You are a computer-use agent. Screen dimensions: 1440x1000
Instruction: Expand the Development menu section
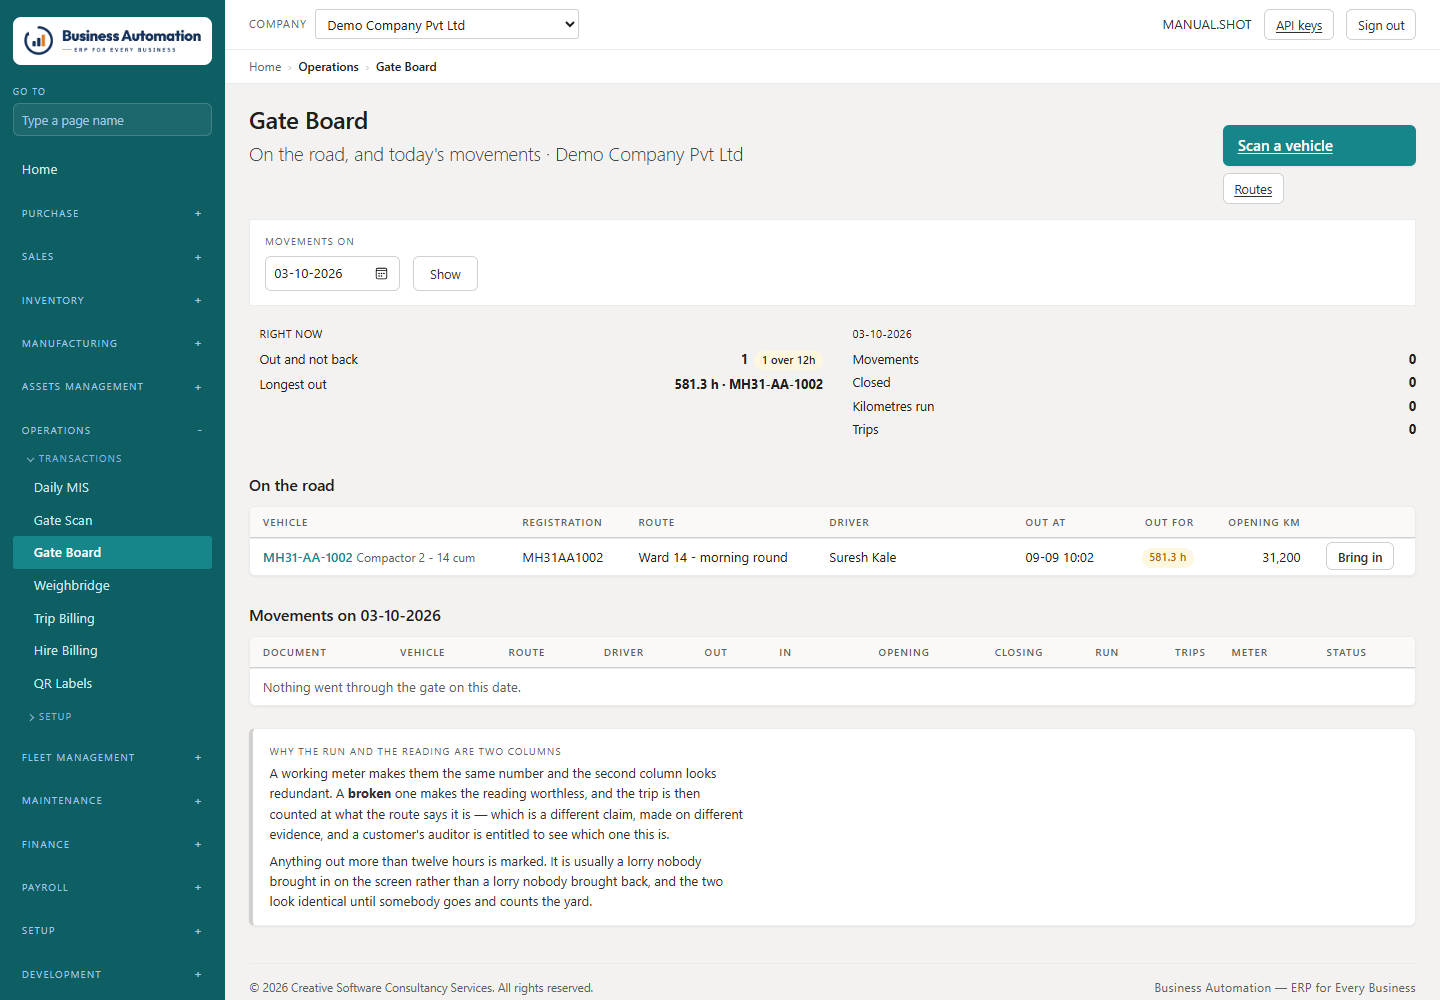click(x=112, y=975)
